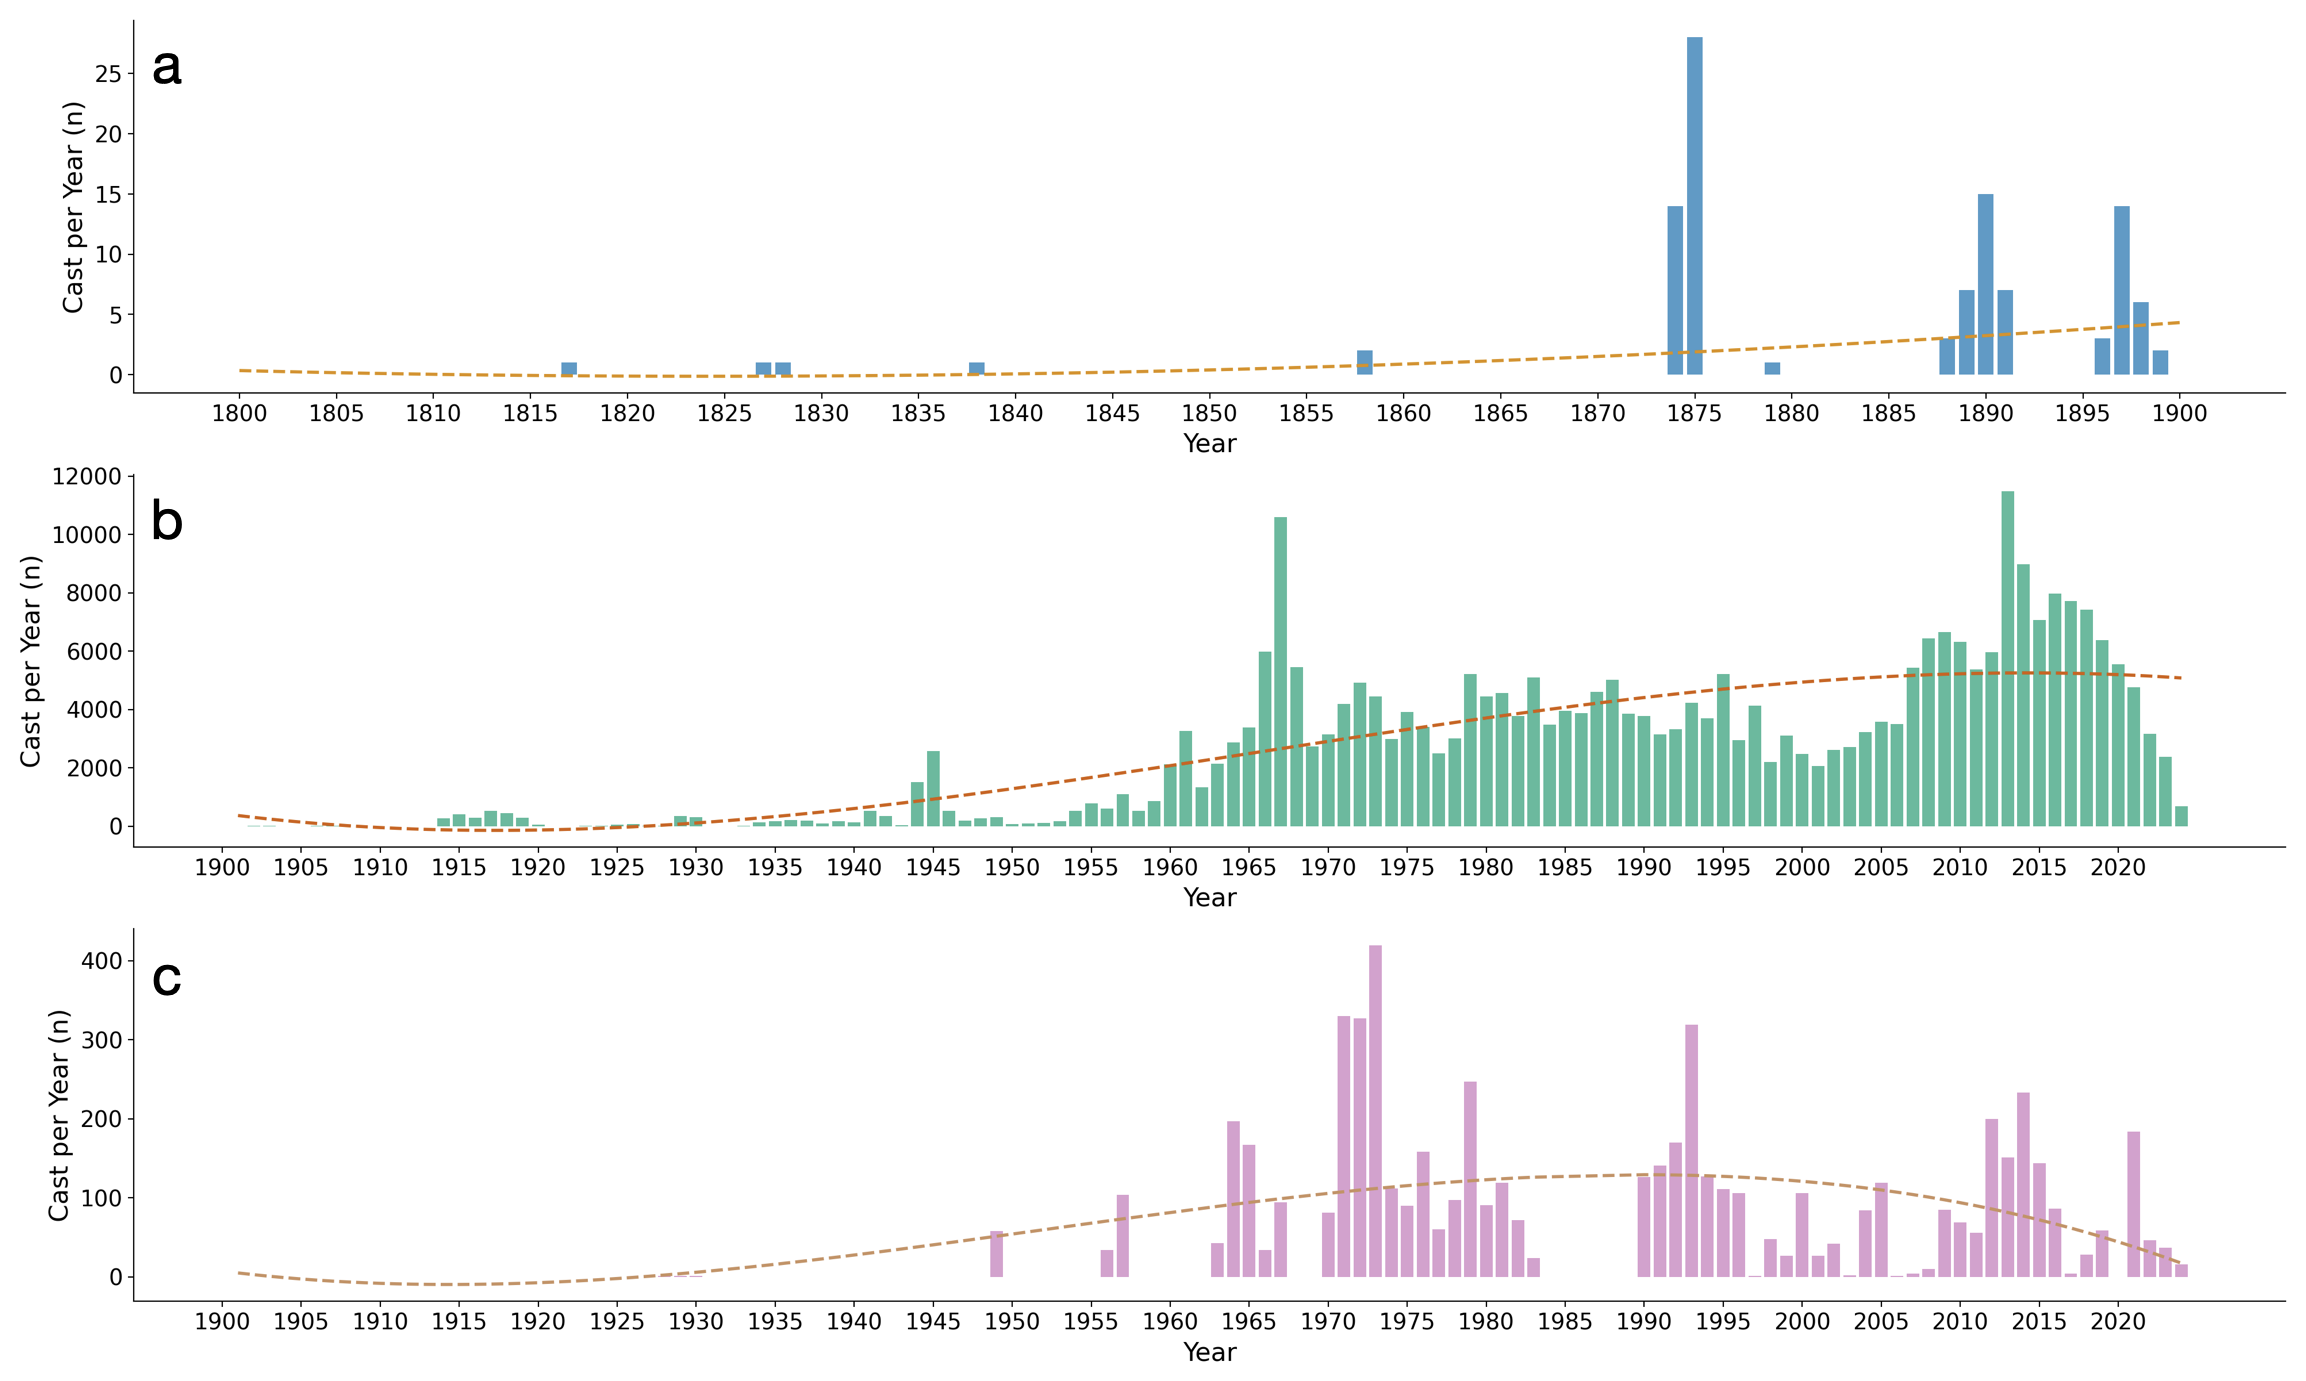Screen dimensions: 2306x1381
Task: Click panel label letter a
Action: coord(167,68)
